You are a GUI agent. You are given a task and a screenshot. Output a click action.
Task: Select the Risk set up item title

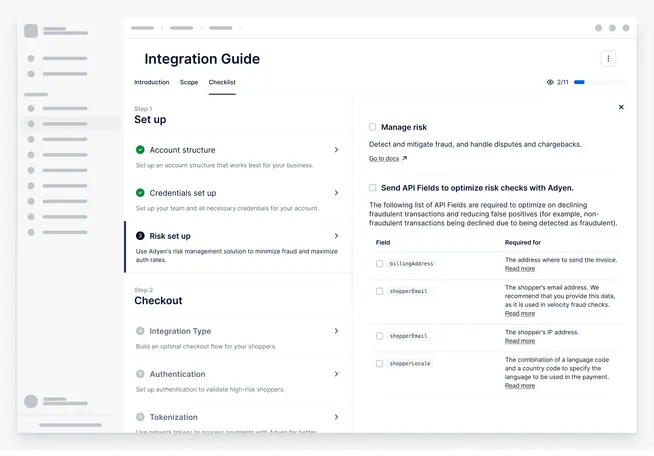click(170, 236)
